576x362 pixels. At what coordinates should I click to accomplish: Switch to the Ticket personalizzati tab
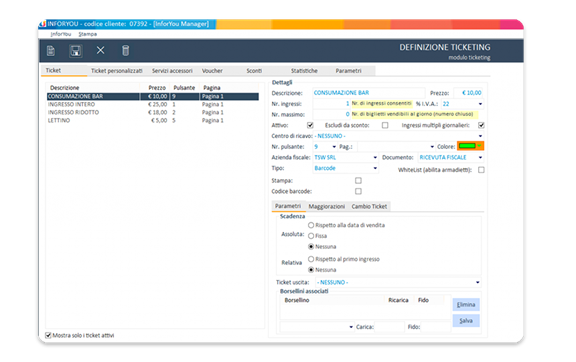pyautogui.click(x=116, y=71)
